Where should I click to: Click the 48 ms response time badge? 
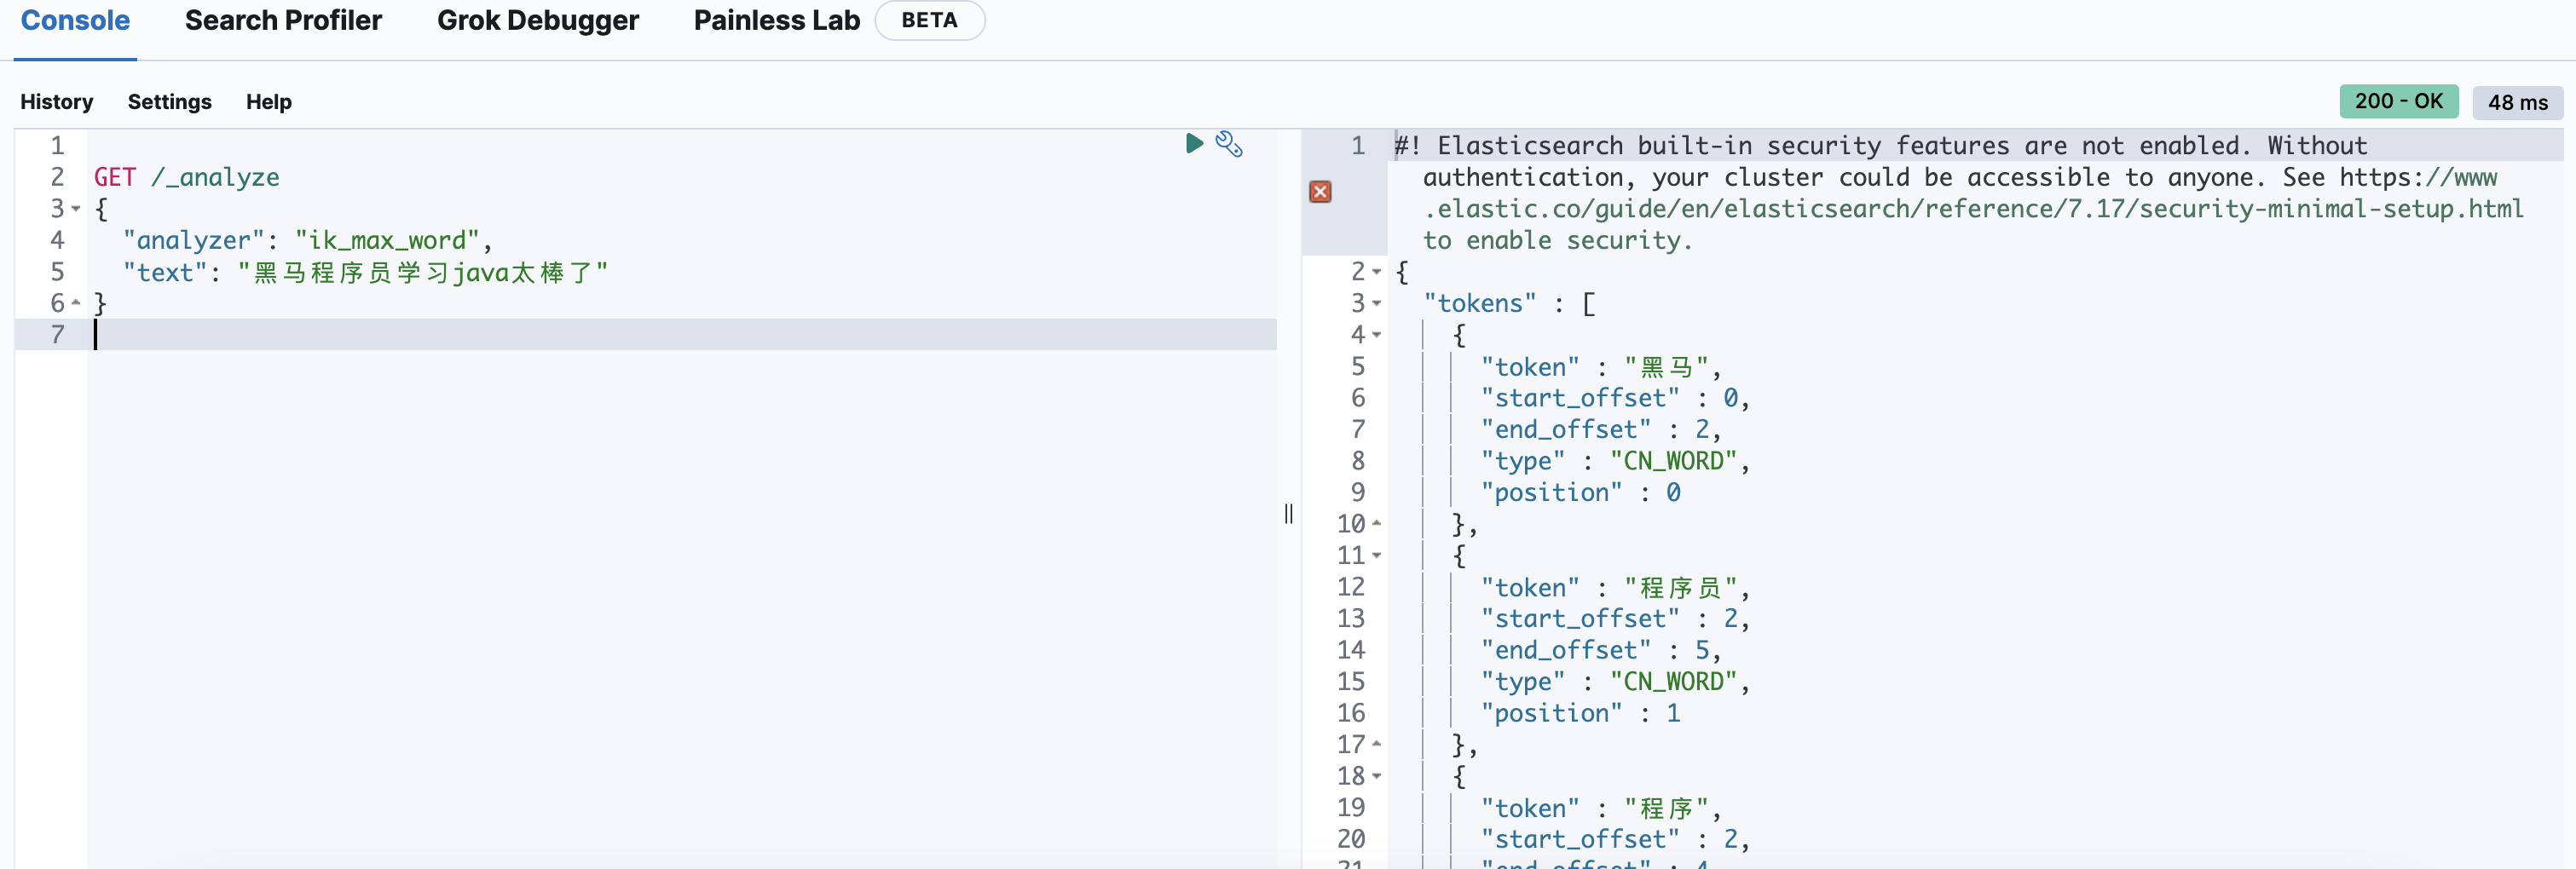(2517, 103)
